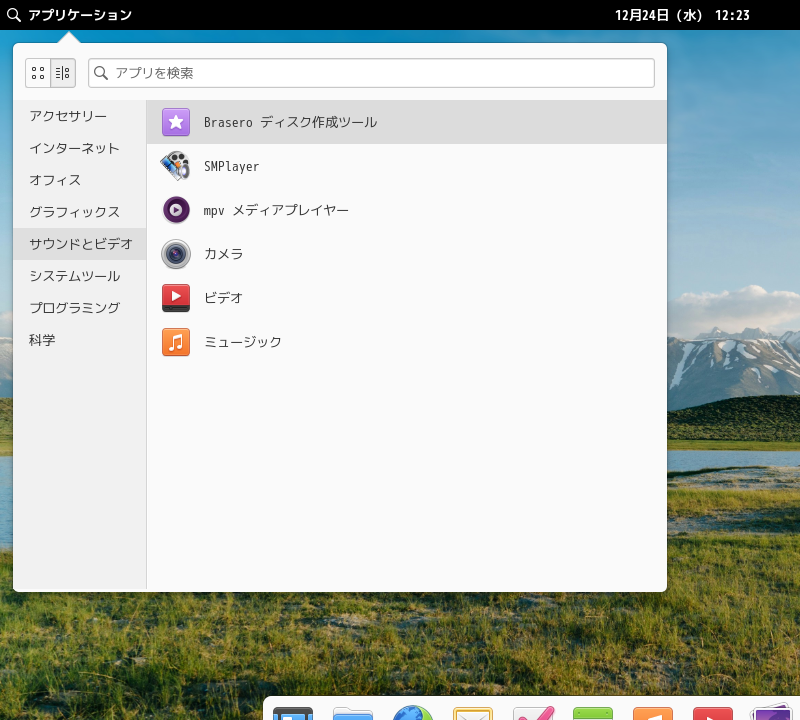Viewport: 800px width, 720px height.
Task: Switch to grid view of applications
Action: coord(38,73)
